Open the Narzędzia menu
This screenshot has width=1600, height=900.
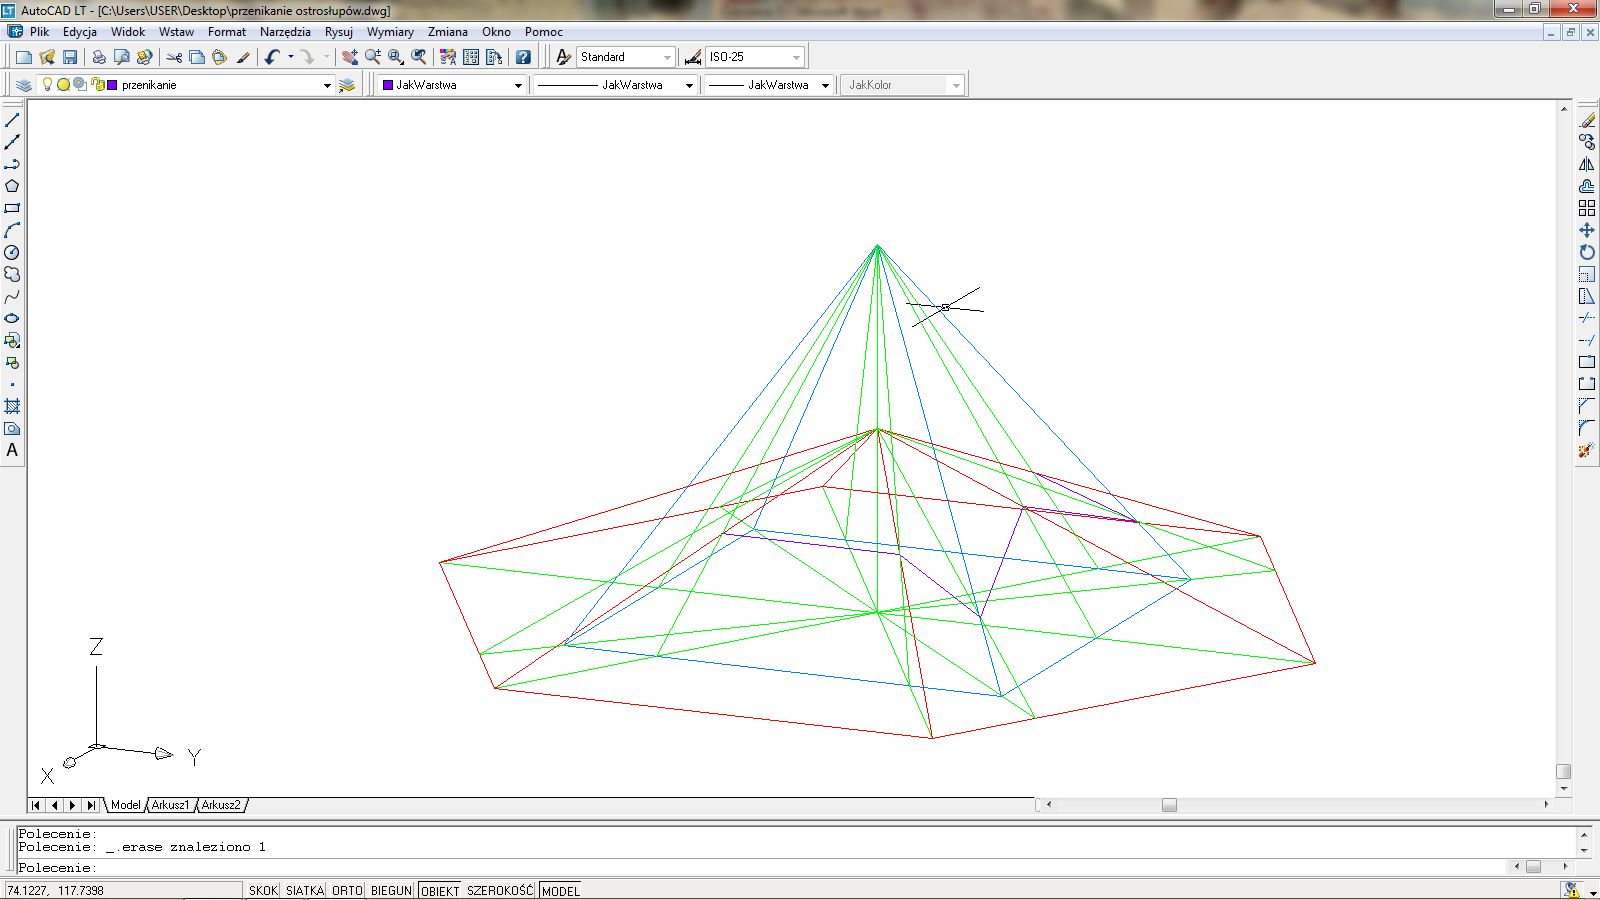tap(285, 32)
